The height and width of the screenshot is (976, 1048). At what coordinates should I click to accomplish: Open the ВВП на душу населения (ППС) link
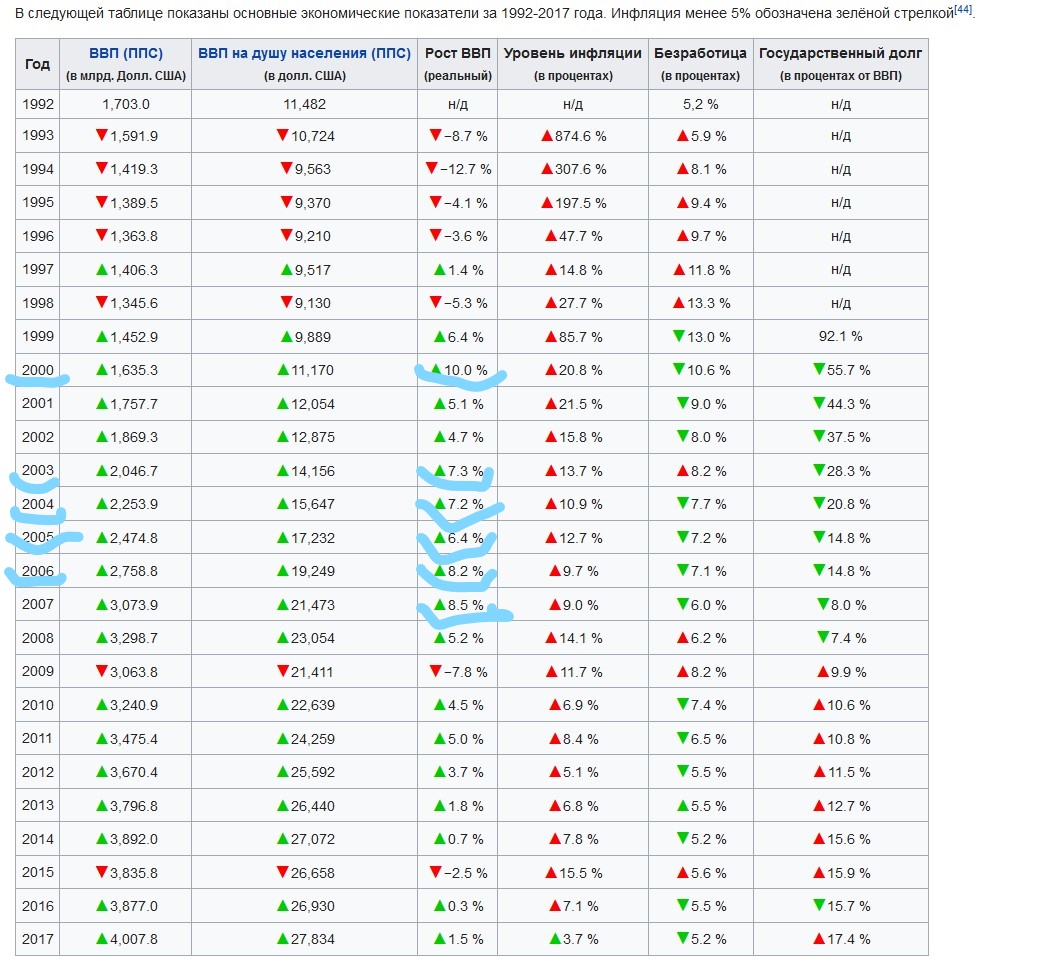pyautogui.click(x=304, y=54)
